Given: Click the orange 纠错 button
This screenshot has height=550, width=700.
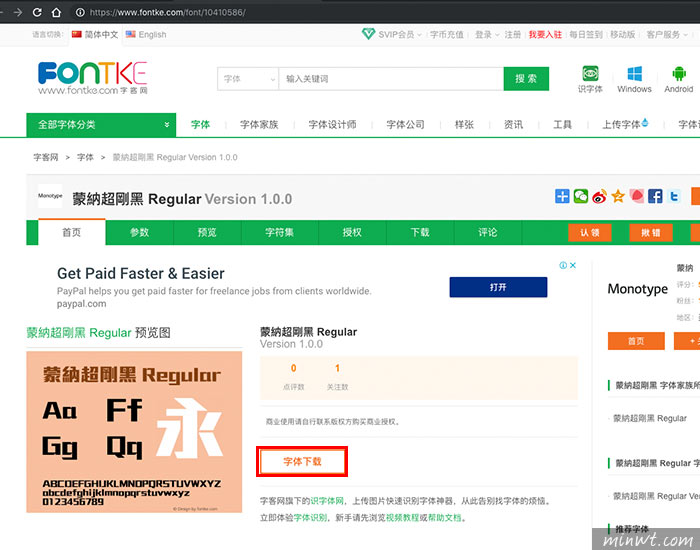Looking at the screenshot, I should (x=651, y=233).
